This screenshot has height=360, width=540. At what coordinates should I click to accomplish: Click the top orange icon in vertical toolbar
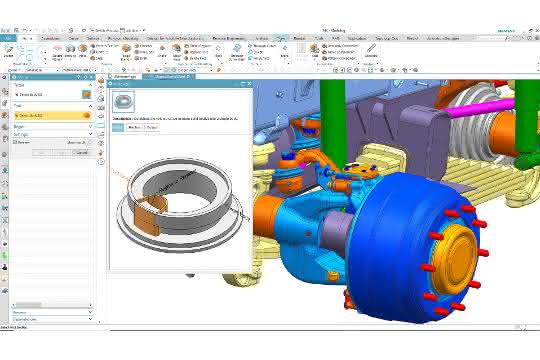click(101, 81)
